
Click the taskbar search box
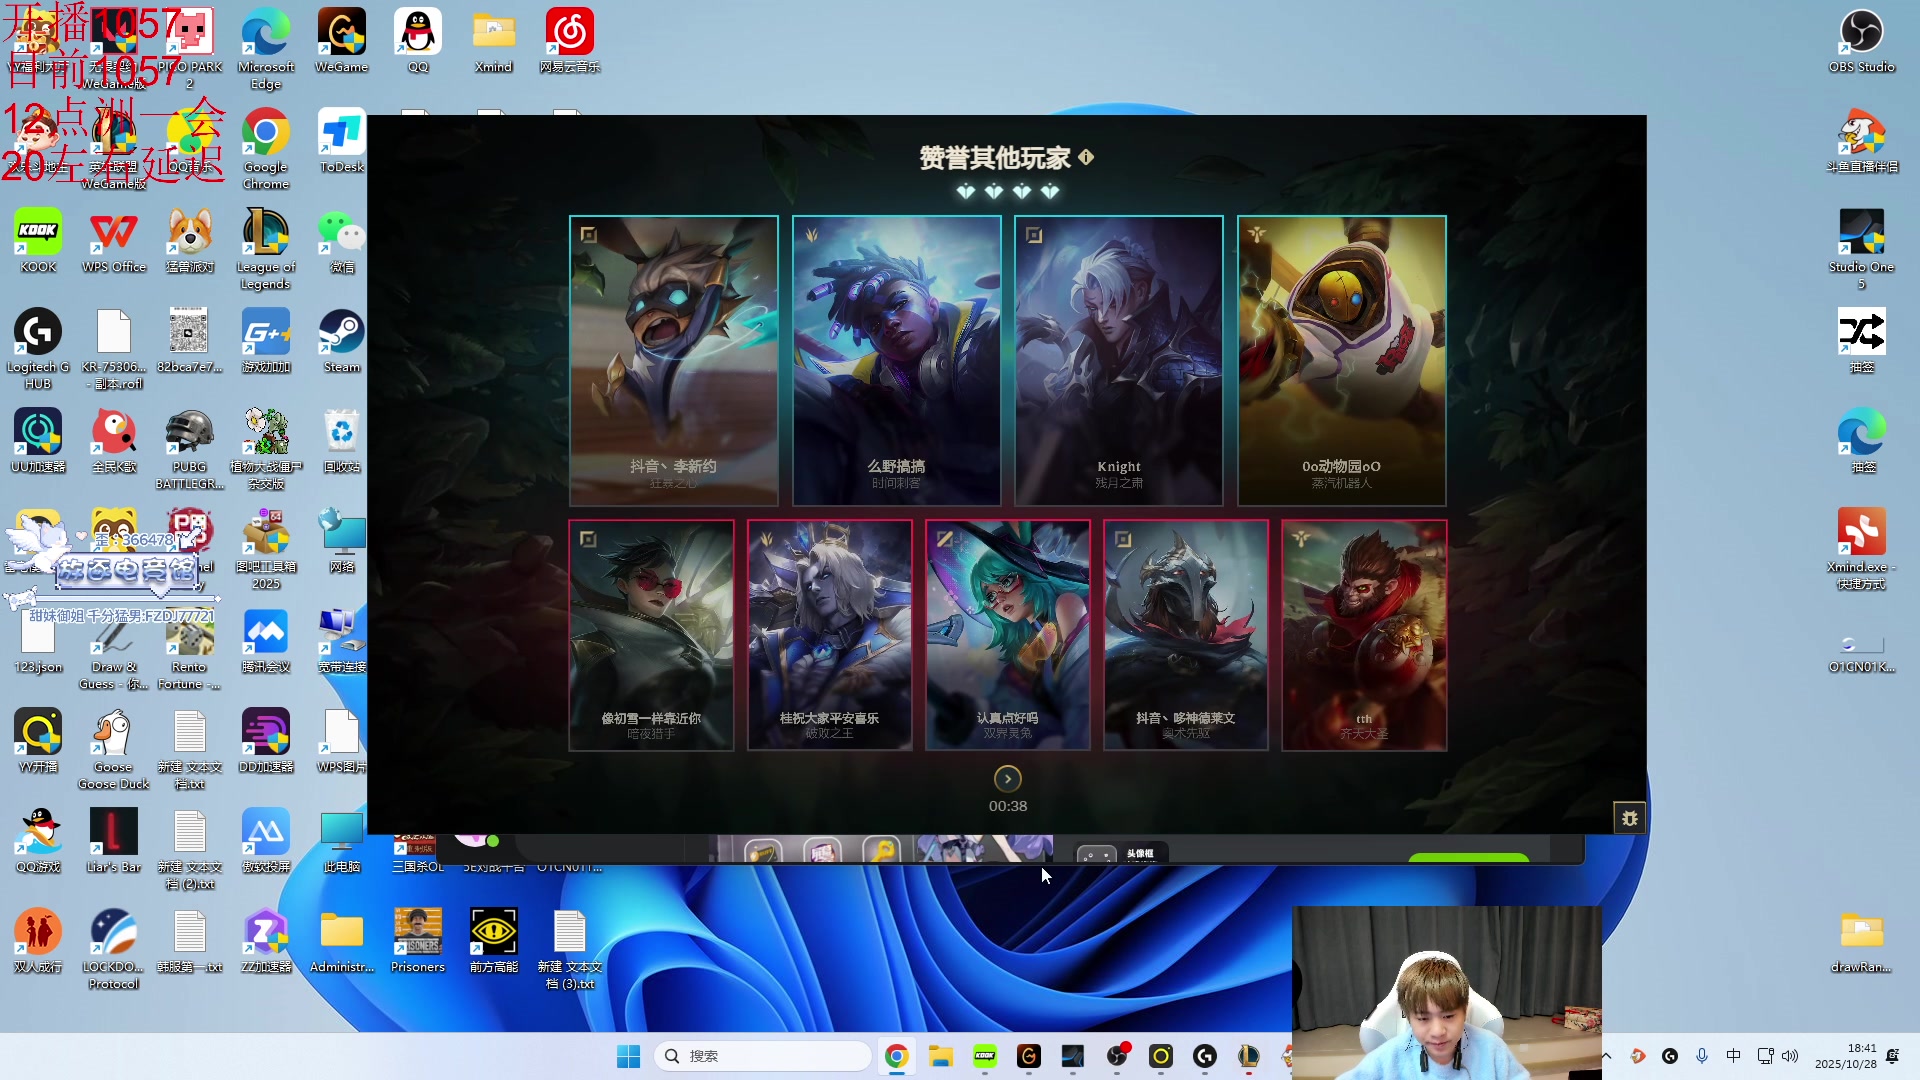[762, 1056]
